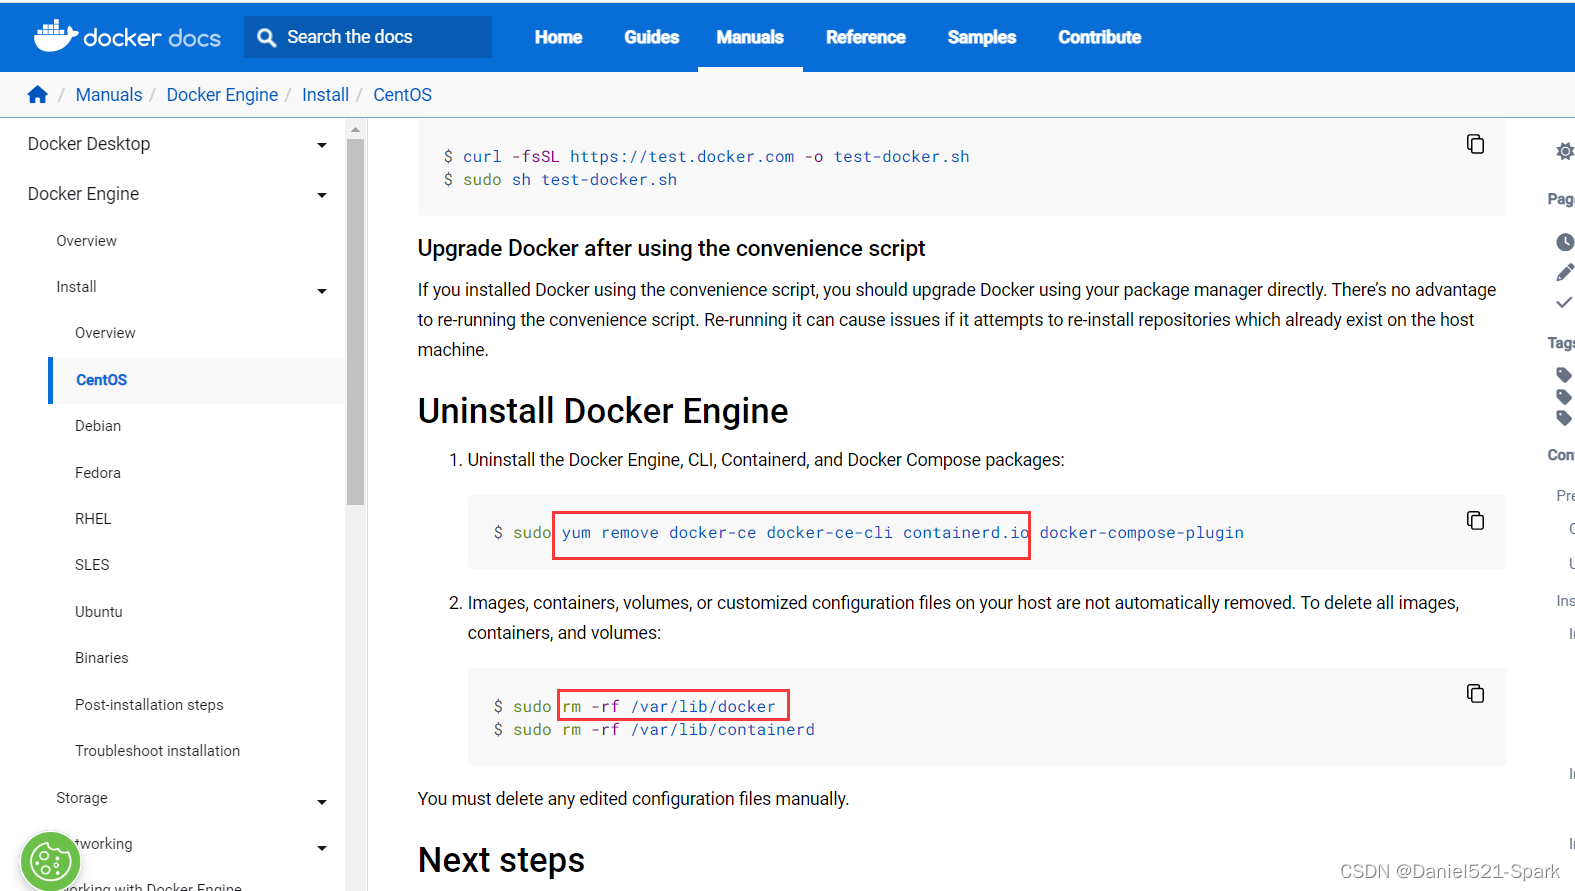This screenshot has height=891, width=1575.
Task: Collapse the Docker Engine sidebar section
Action: 322,195
